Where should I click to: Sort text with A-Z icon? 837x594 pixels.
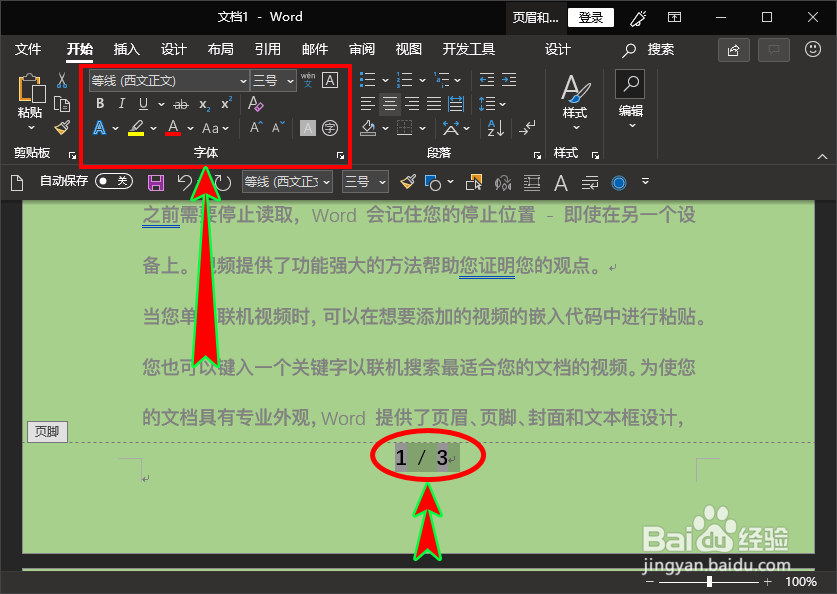coord(495,128)
